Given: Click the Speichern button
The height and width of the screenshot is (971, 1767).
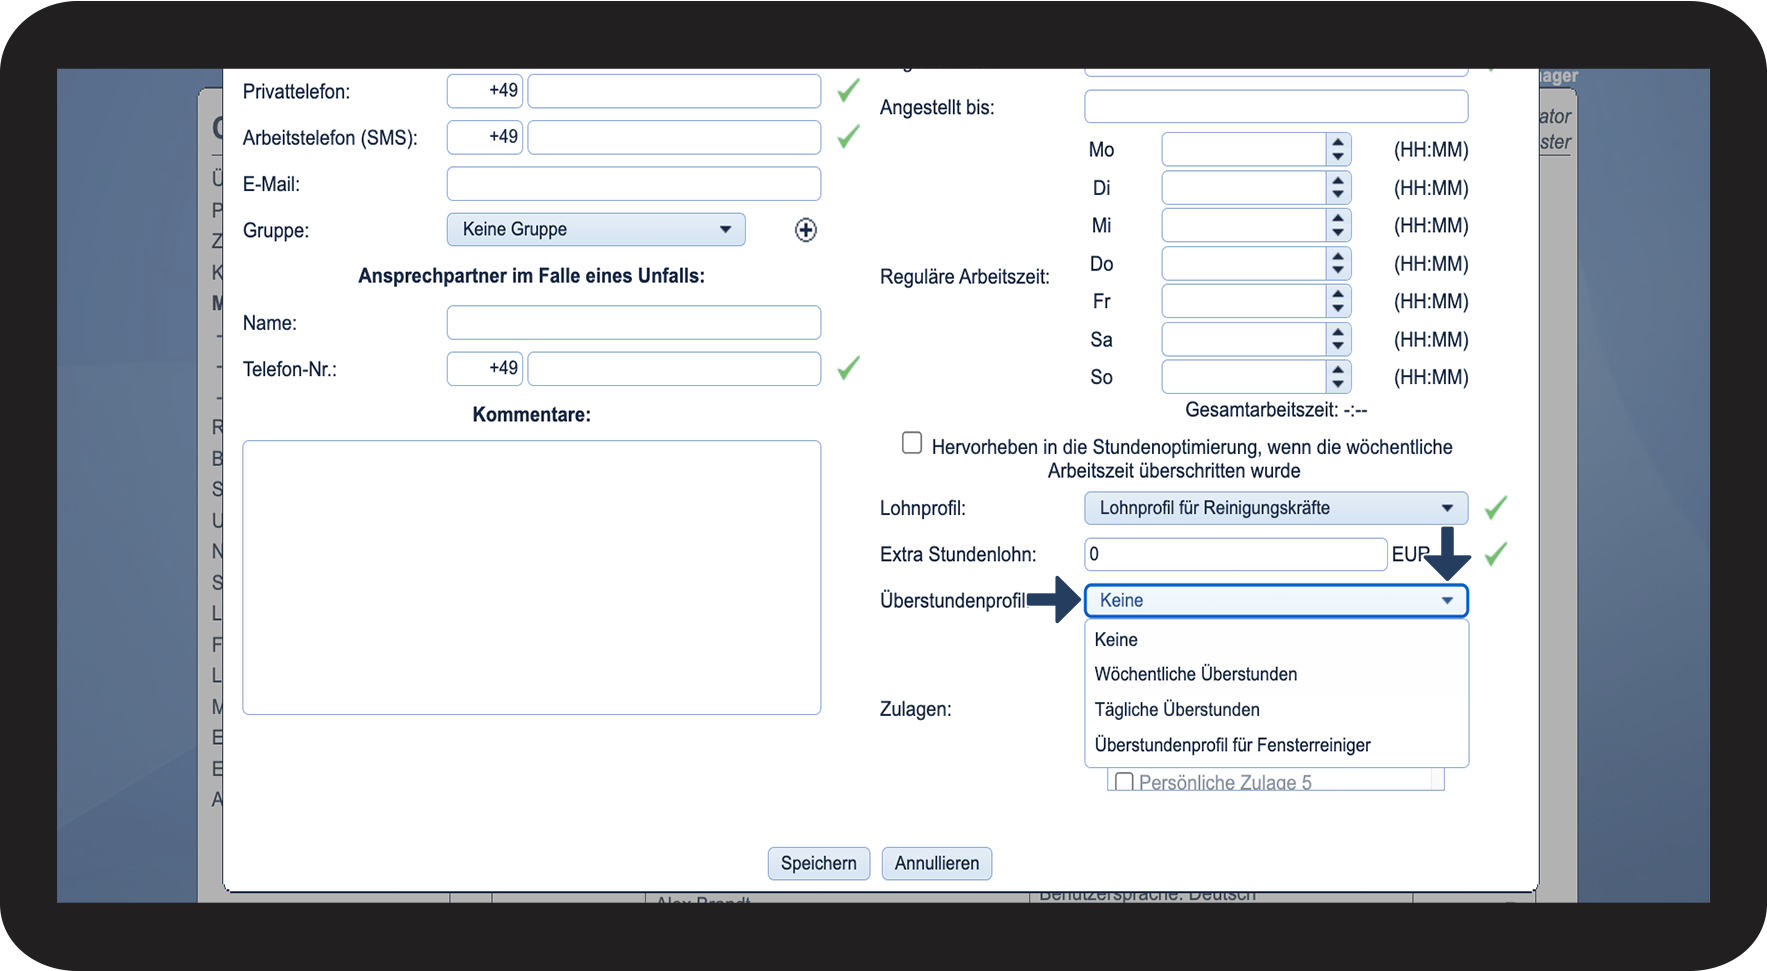Looking at the screenshot, I should (x=819, y=864).
